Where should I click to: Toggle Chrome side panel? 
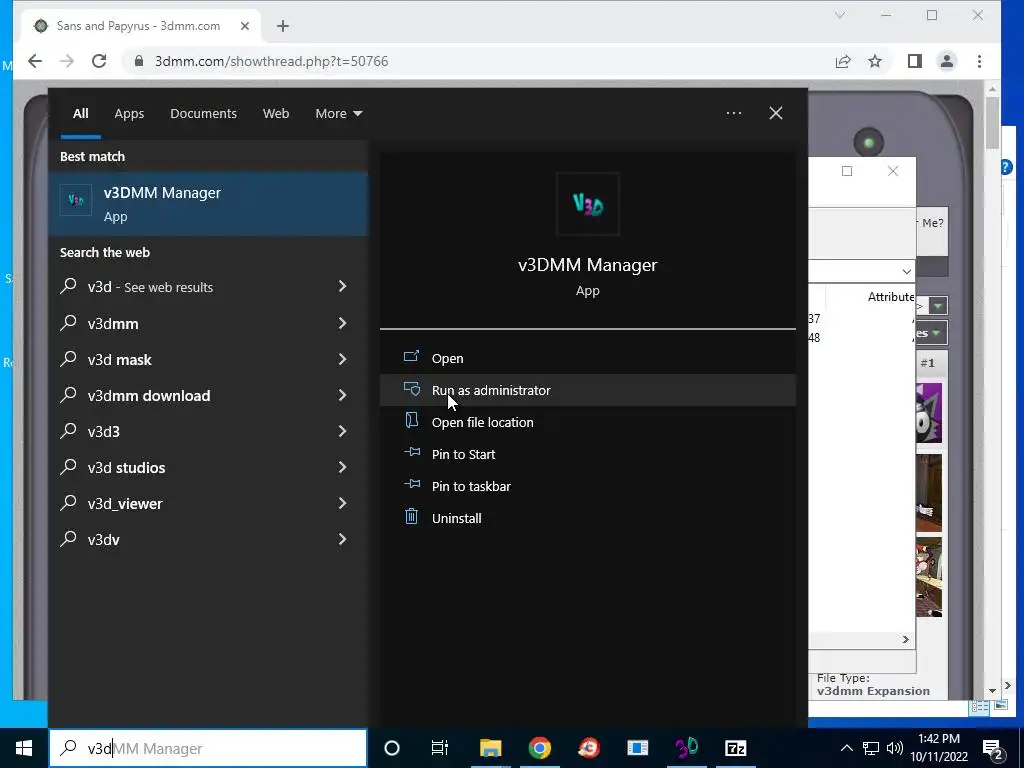pyautogui.click(x=915, y=61)
